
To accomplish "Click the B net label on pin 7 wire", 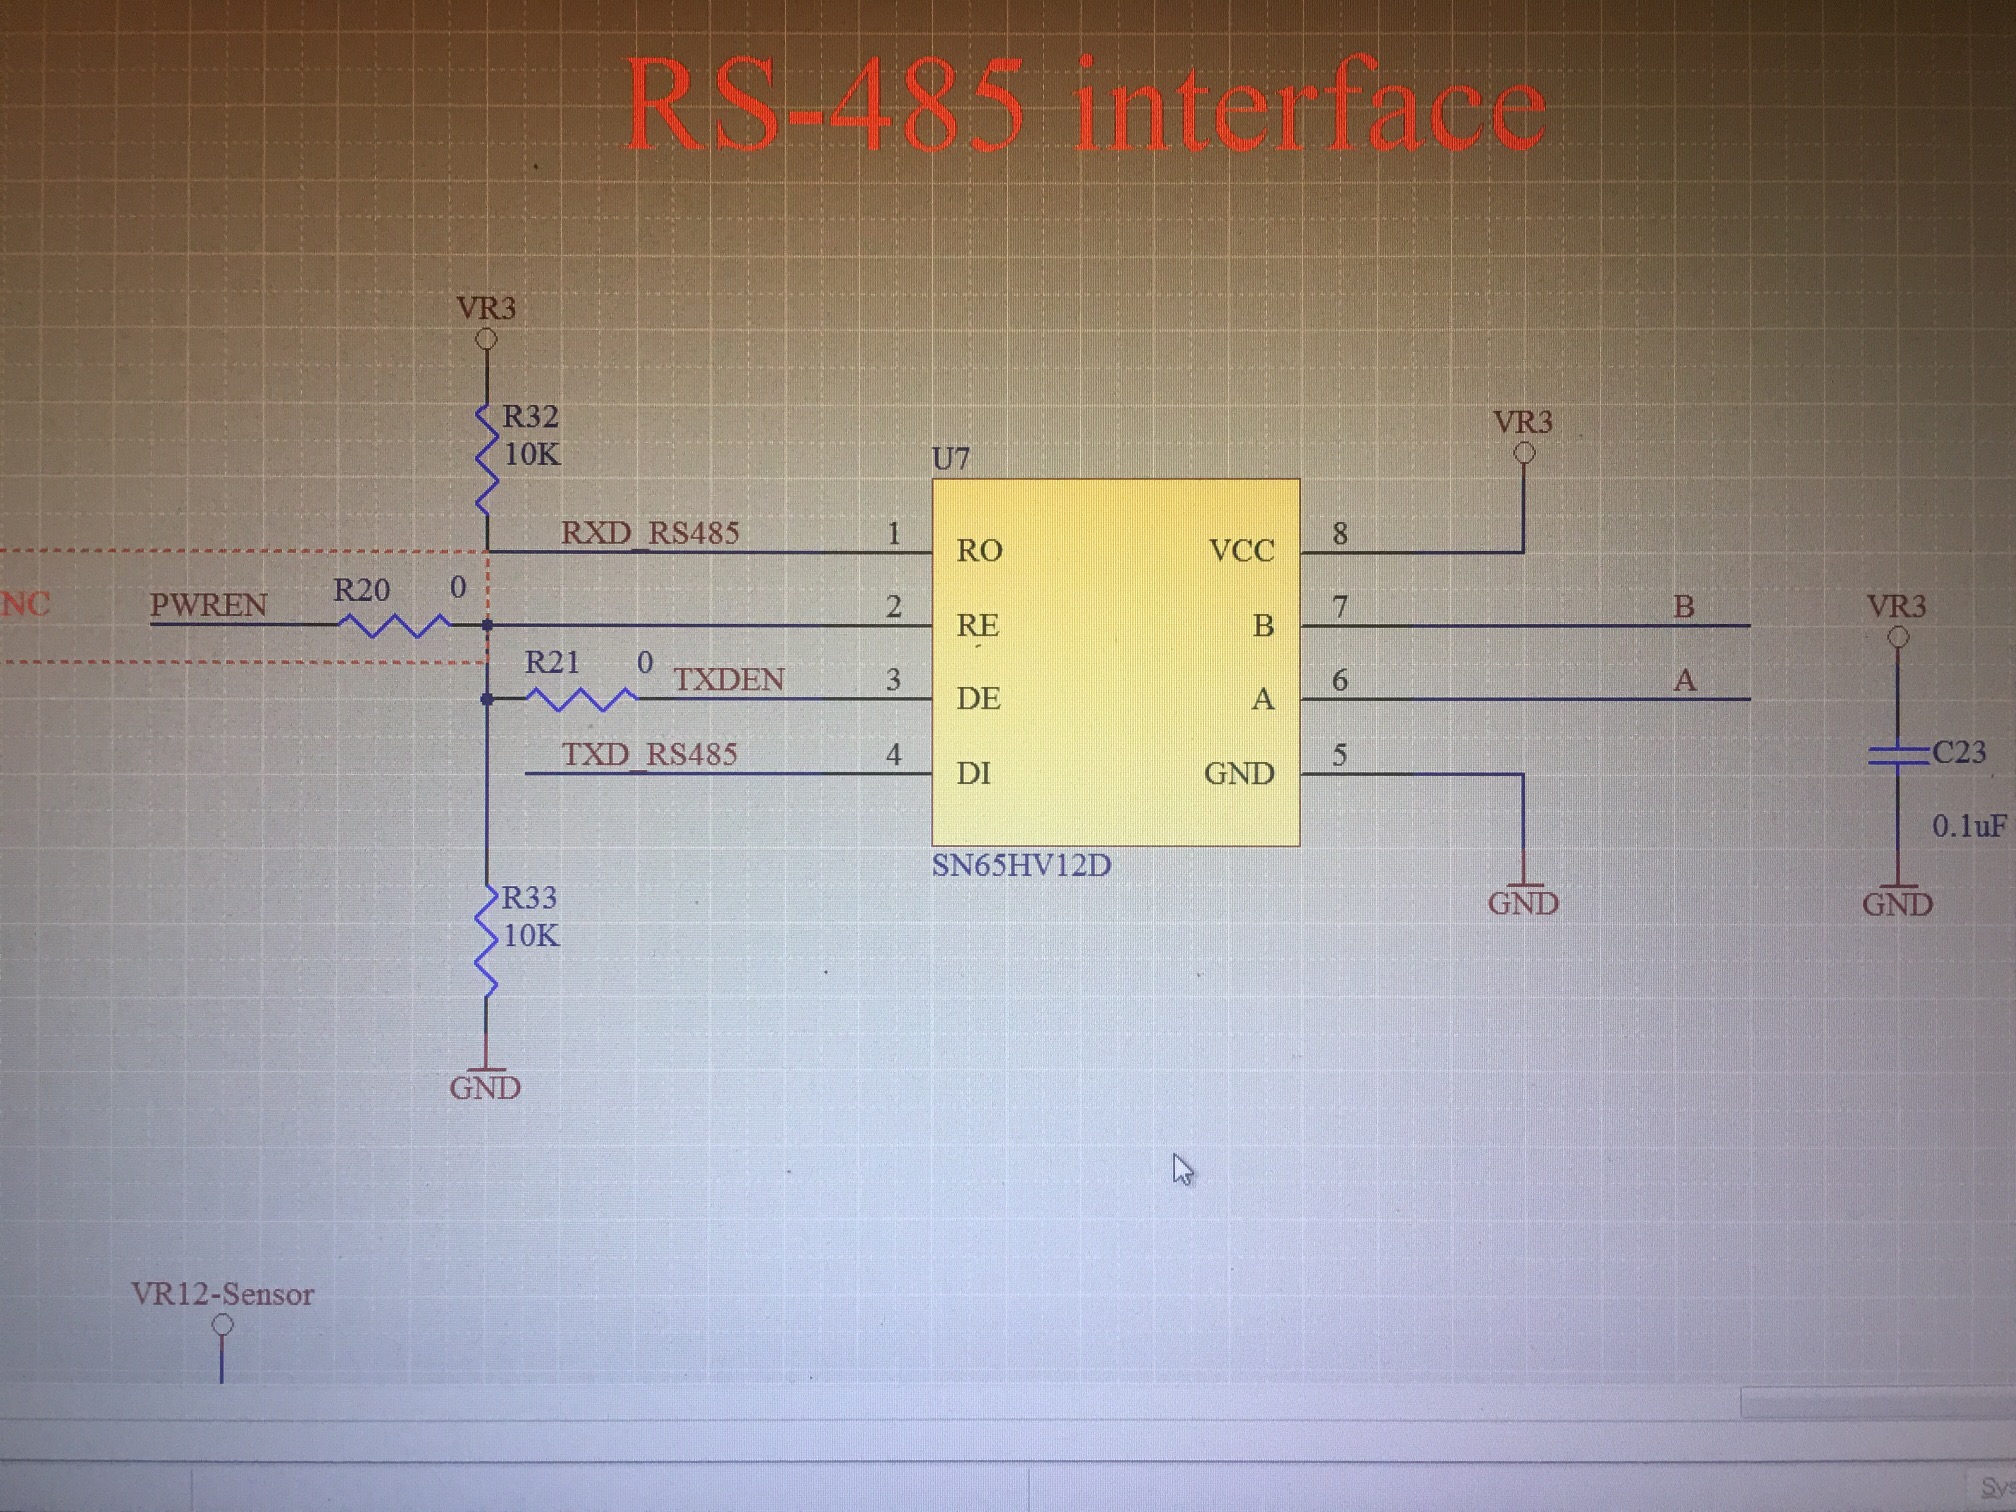I will point(1684,607).
